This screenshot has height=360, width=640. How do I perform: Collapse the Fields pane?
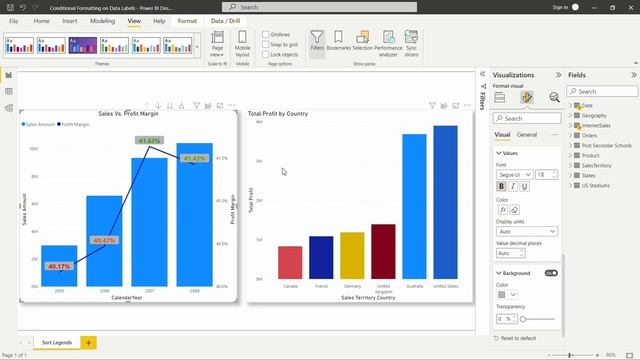[x=633, y=75]
